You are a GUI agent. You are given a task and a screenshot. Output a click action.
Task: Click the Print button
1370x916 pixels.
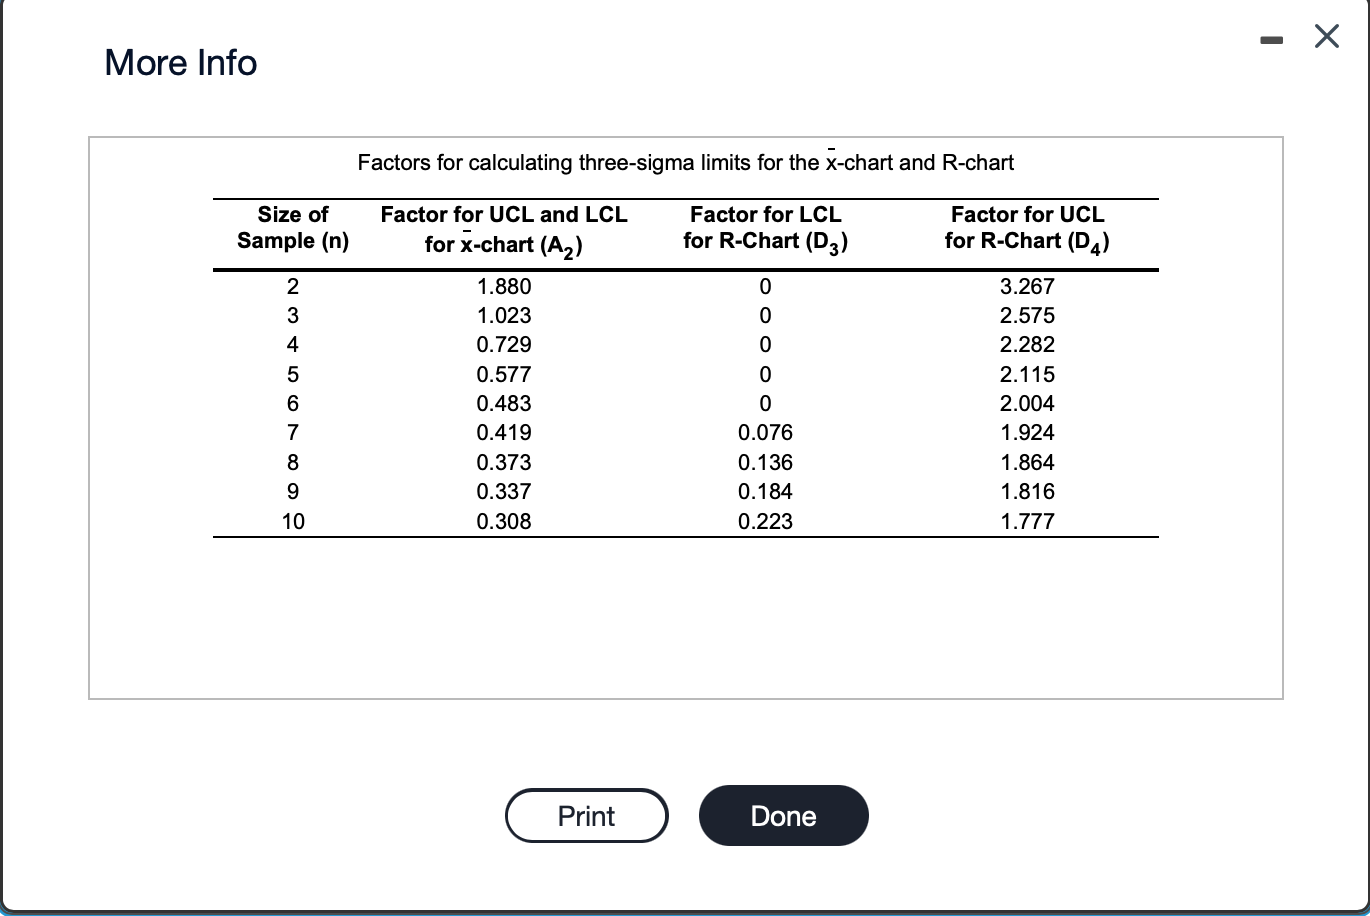(x=586, y=815)
